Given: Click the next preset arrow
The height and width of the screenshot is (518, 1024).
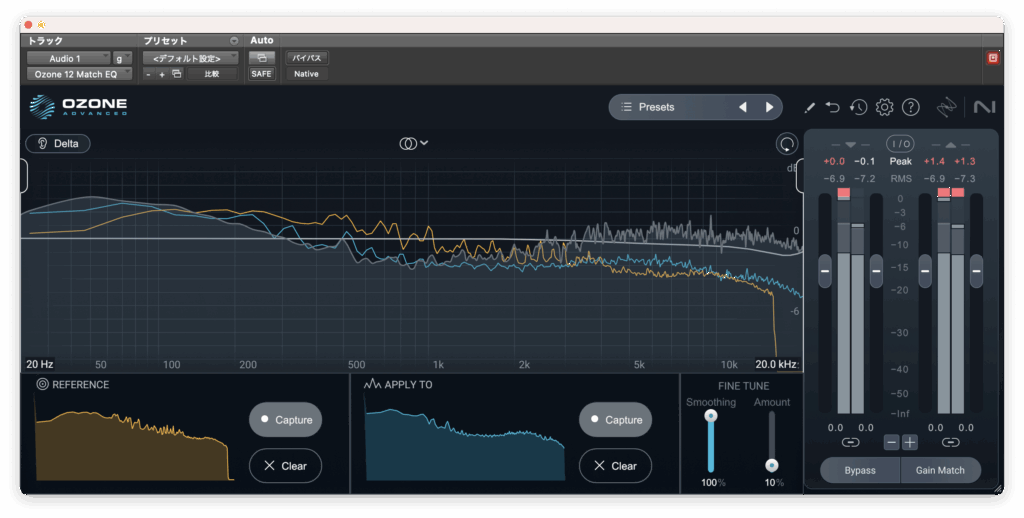Looking at the screenshot, I should (769, 107).
